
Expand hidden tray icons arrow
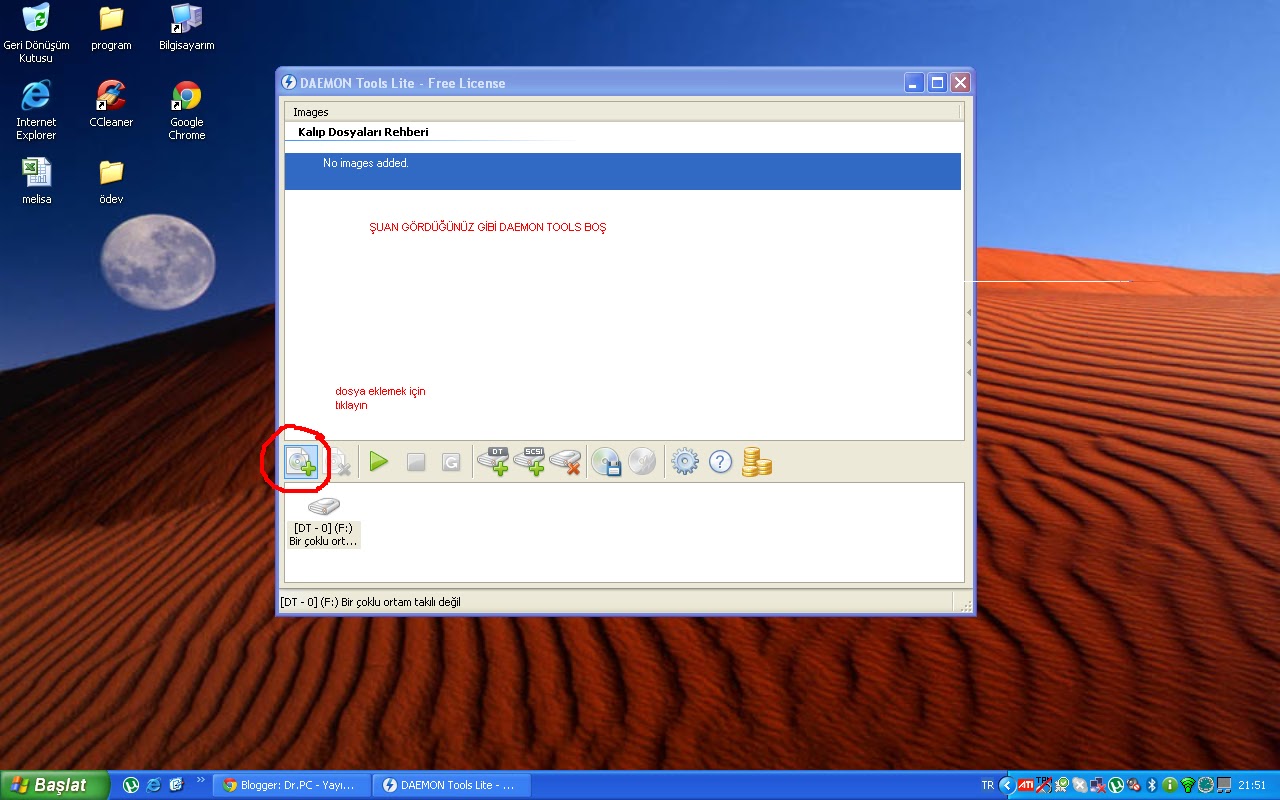(x=1007, y=785)
